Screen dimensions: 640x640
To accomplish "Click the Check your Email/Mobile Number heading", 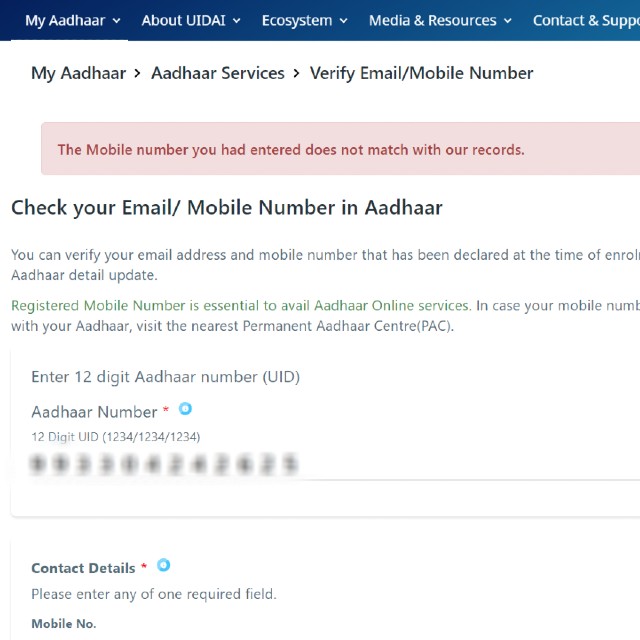I will coord(226,208).
